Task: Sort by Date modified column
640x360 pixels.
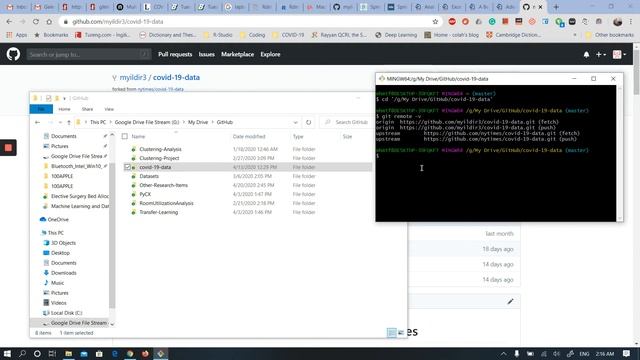Action: (249, 136)
